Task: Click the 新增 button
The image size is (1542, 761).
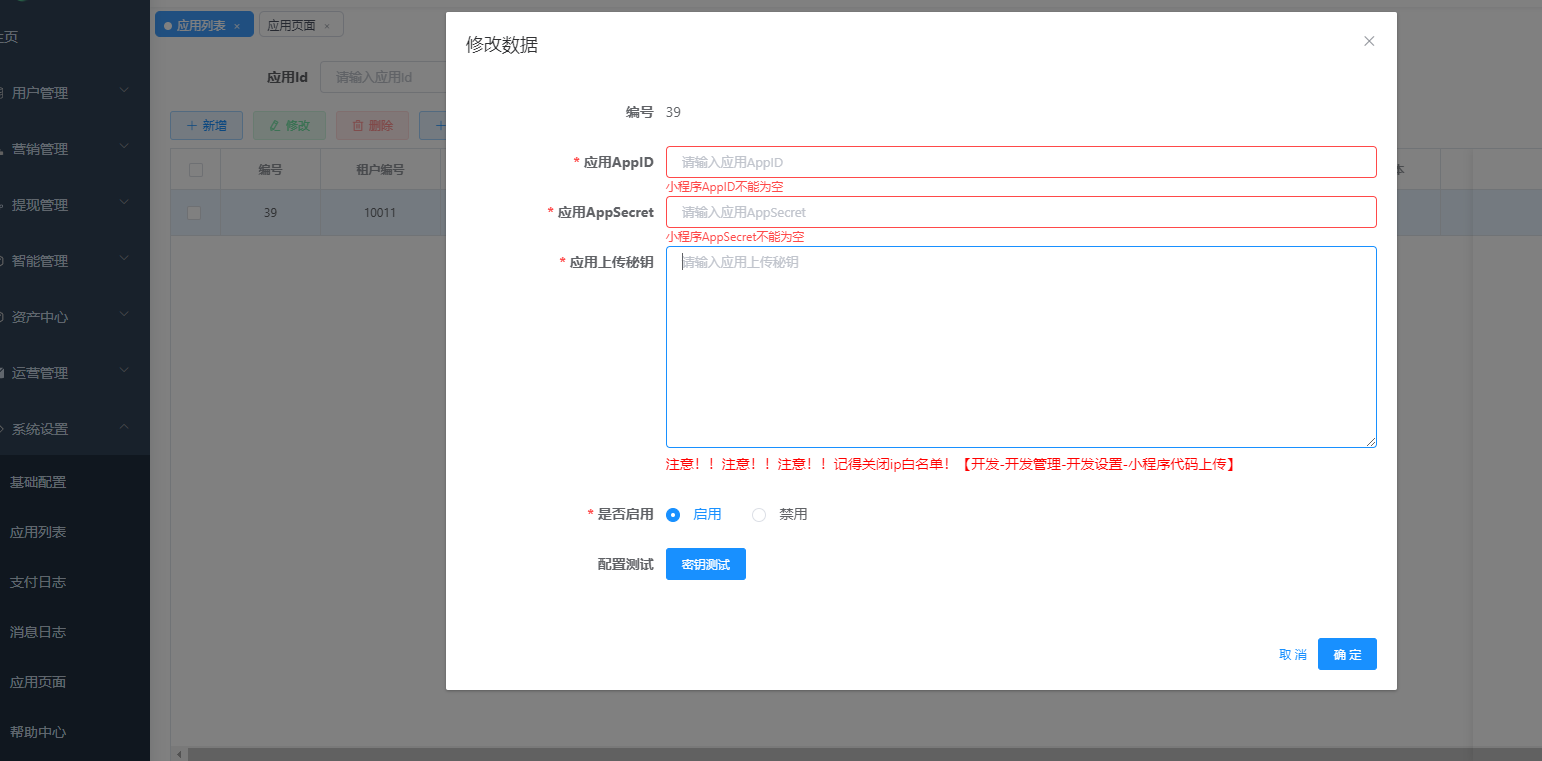Action: (206, 126)
